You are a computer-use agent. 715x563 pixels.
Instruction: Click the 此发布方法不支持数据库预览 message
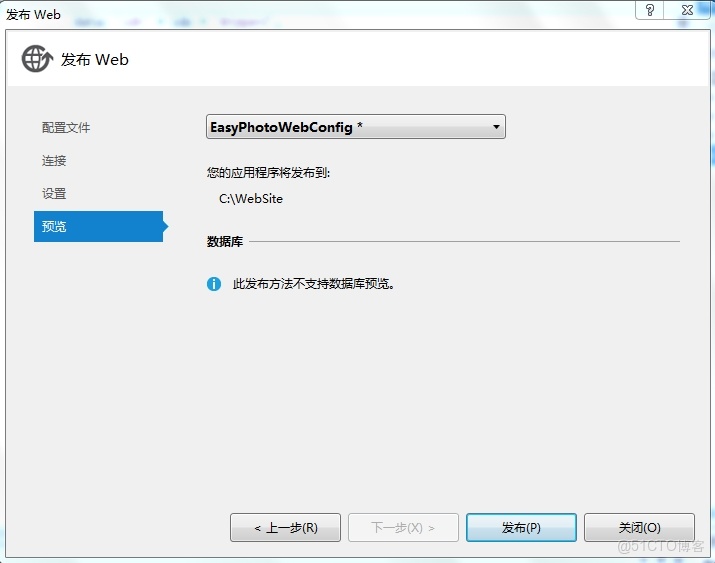tap(314, 284)
